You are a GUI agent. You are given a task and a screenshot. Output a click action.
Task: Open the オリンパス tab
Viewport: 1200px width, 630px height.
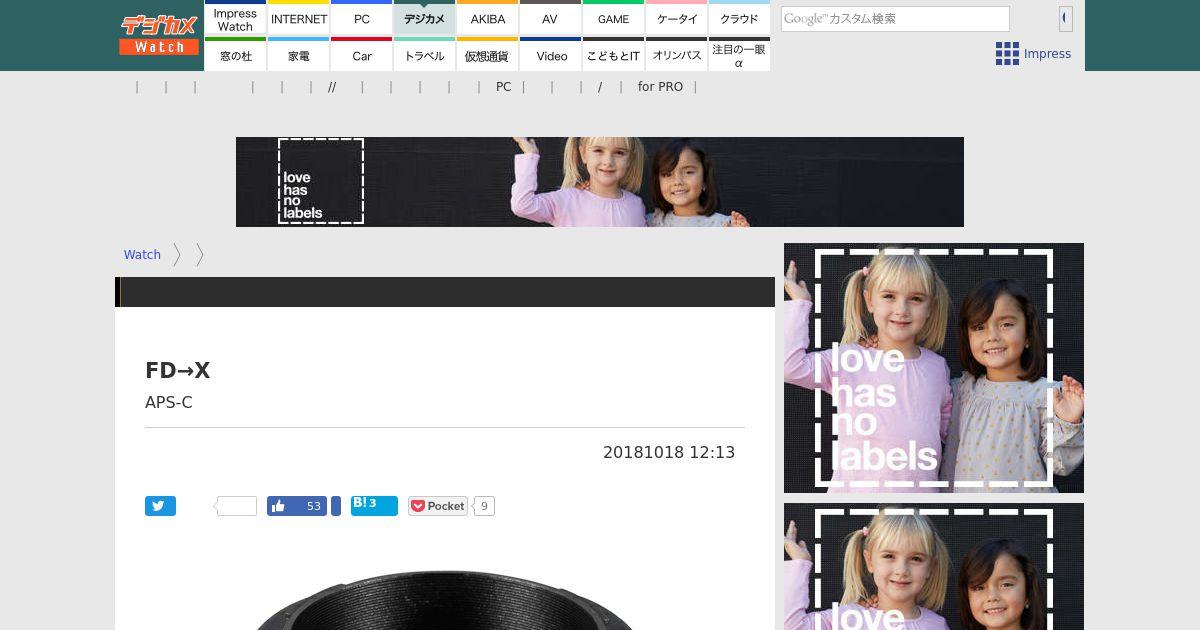(677, 55)
